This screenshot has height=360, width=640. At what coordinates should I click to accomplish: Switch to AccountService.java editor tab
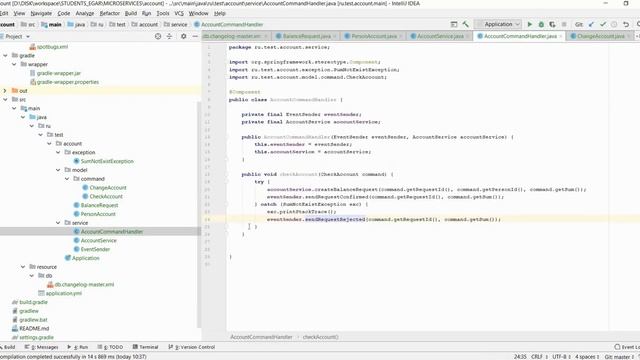click(440, 36)
